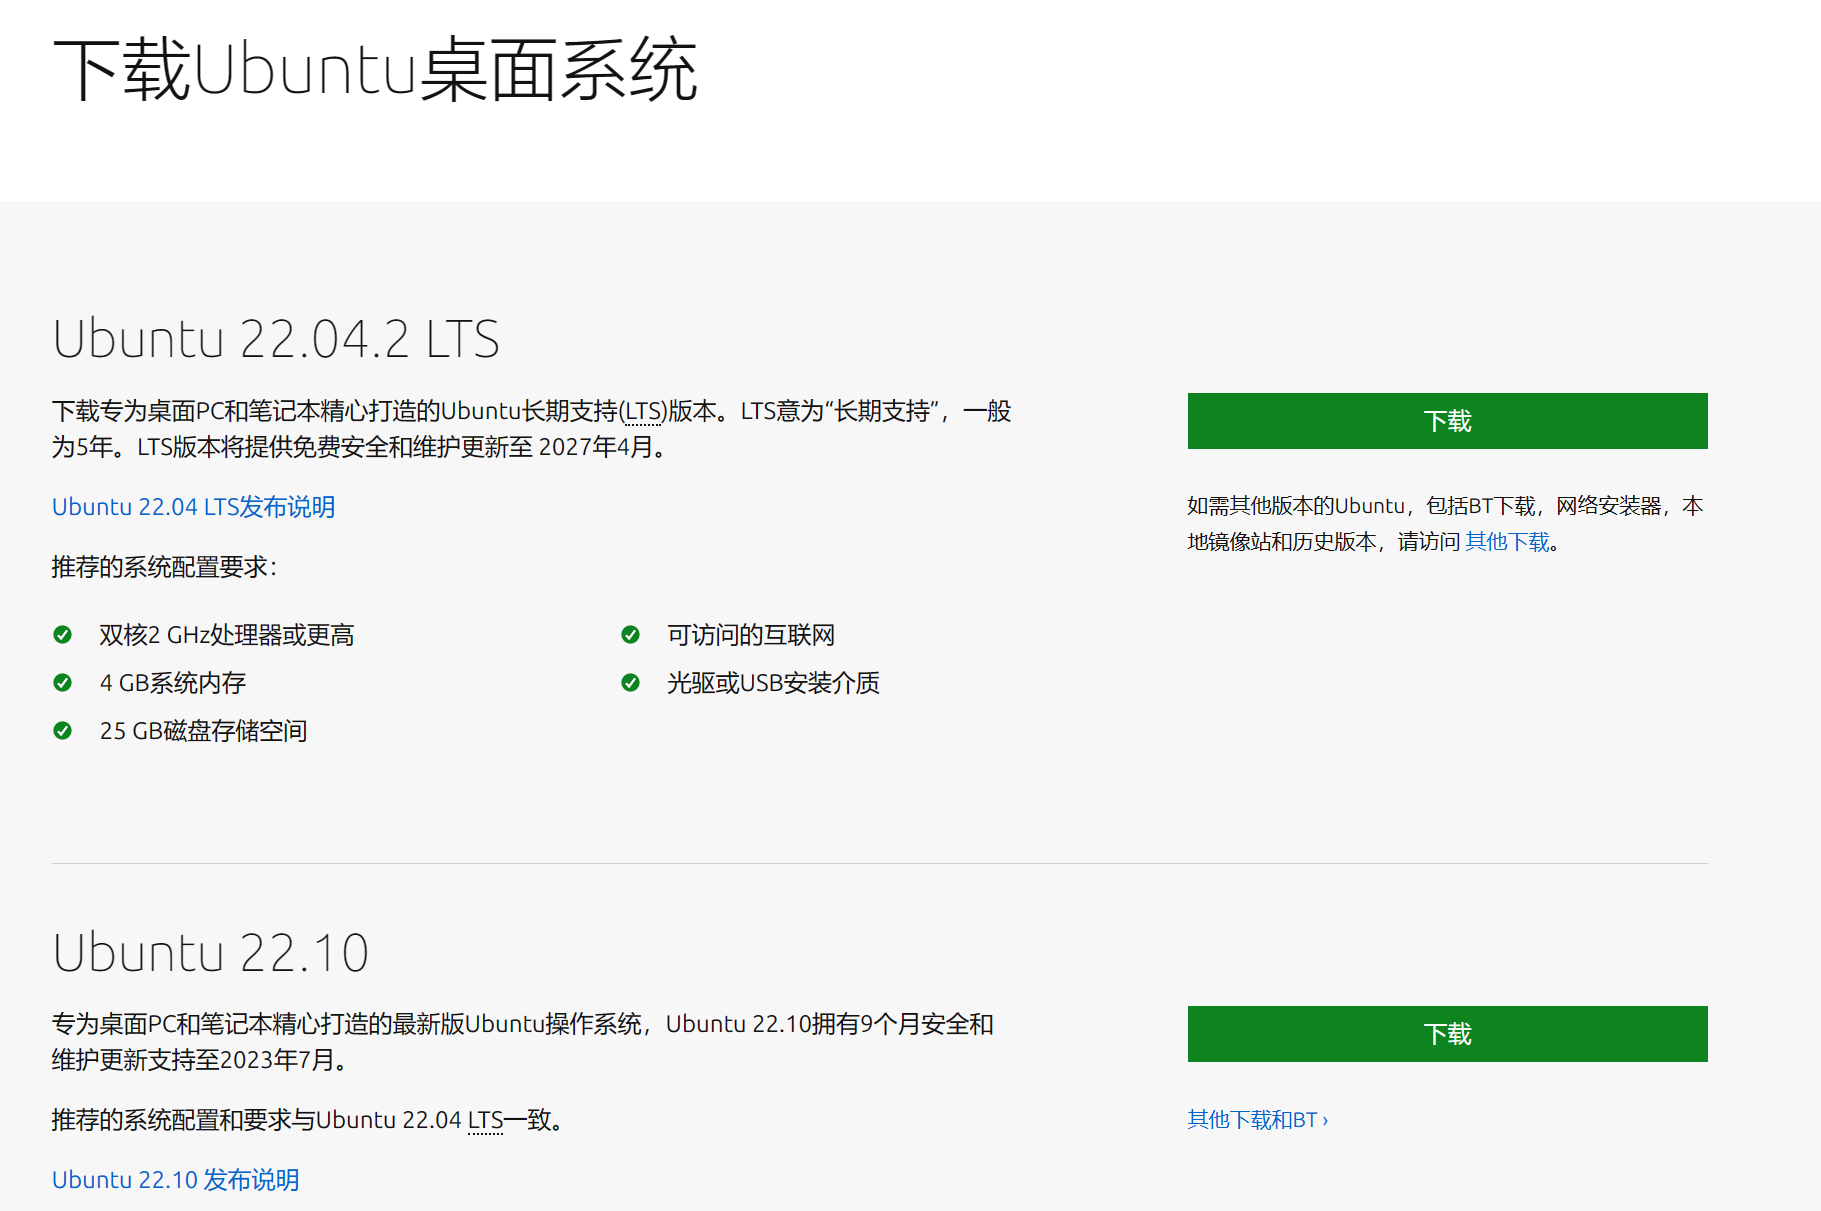This screenshot has width=1821, height=1211.
Task: Select the check icon beside 25 GB磁盘存储空间
Action: point(62,731)
